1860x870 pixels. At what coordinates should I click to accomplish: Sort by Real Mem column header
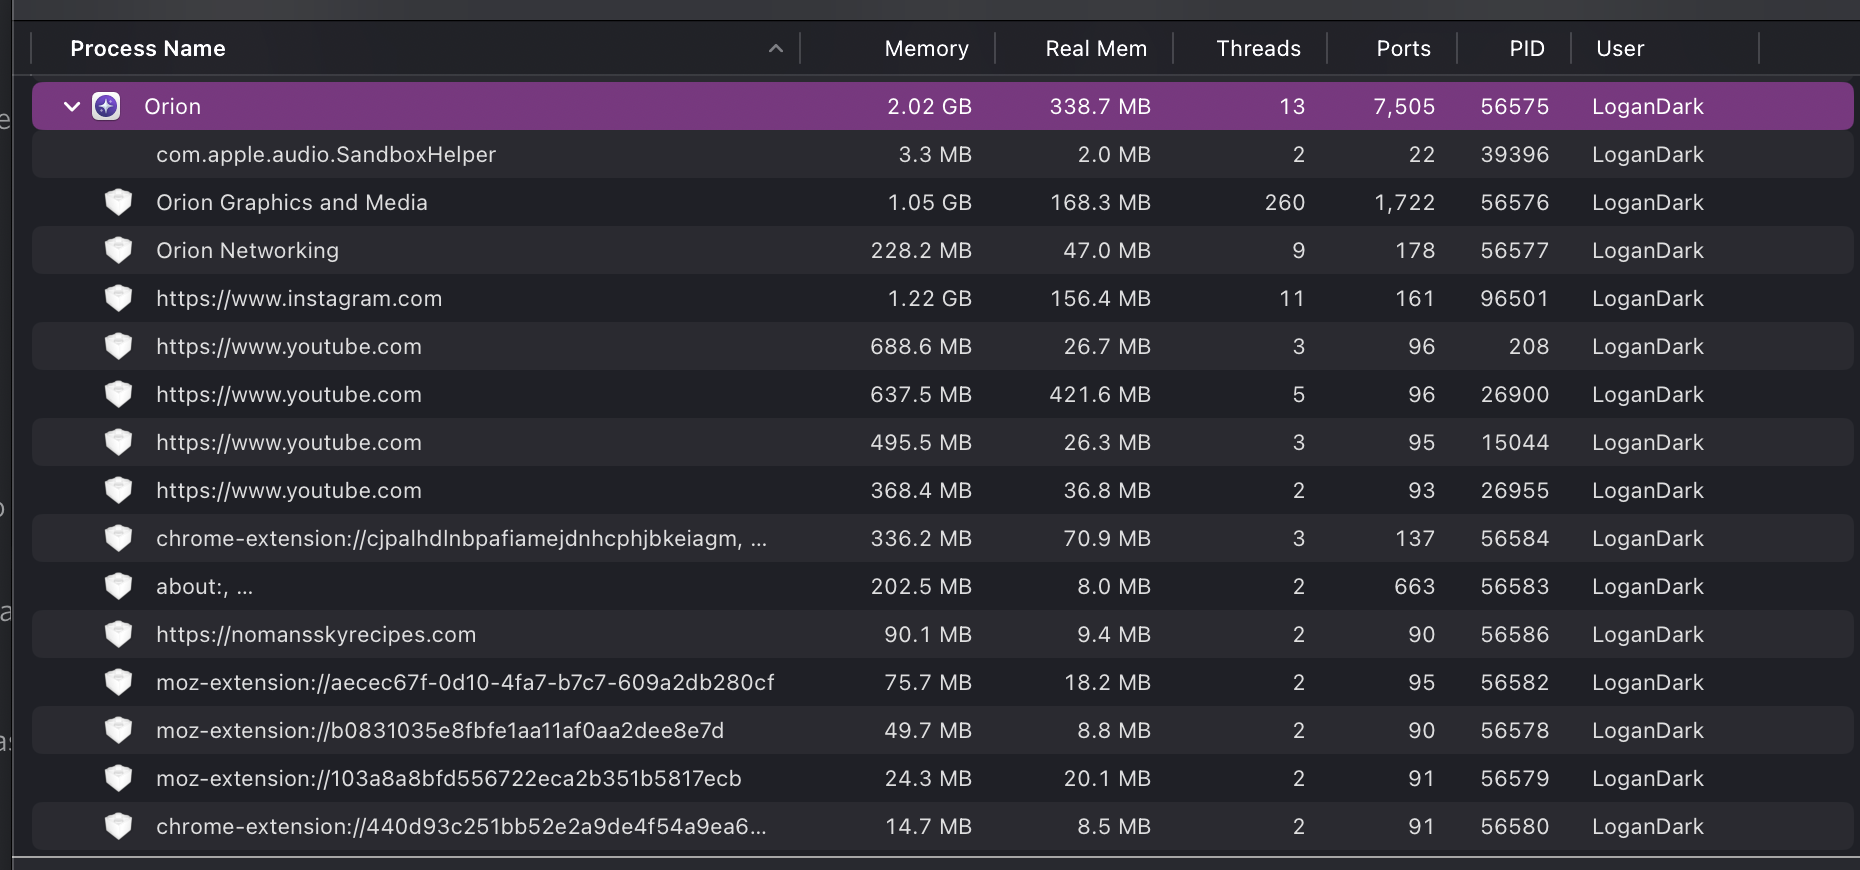[1096, 48]
